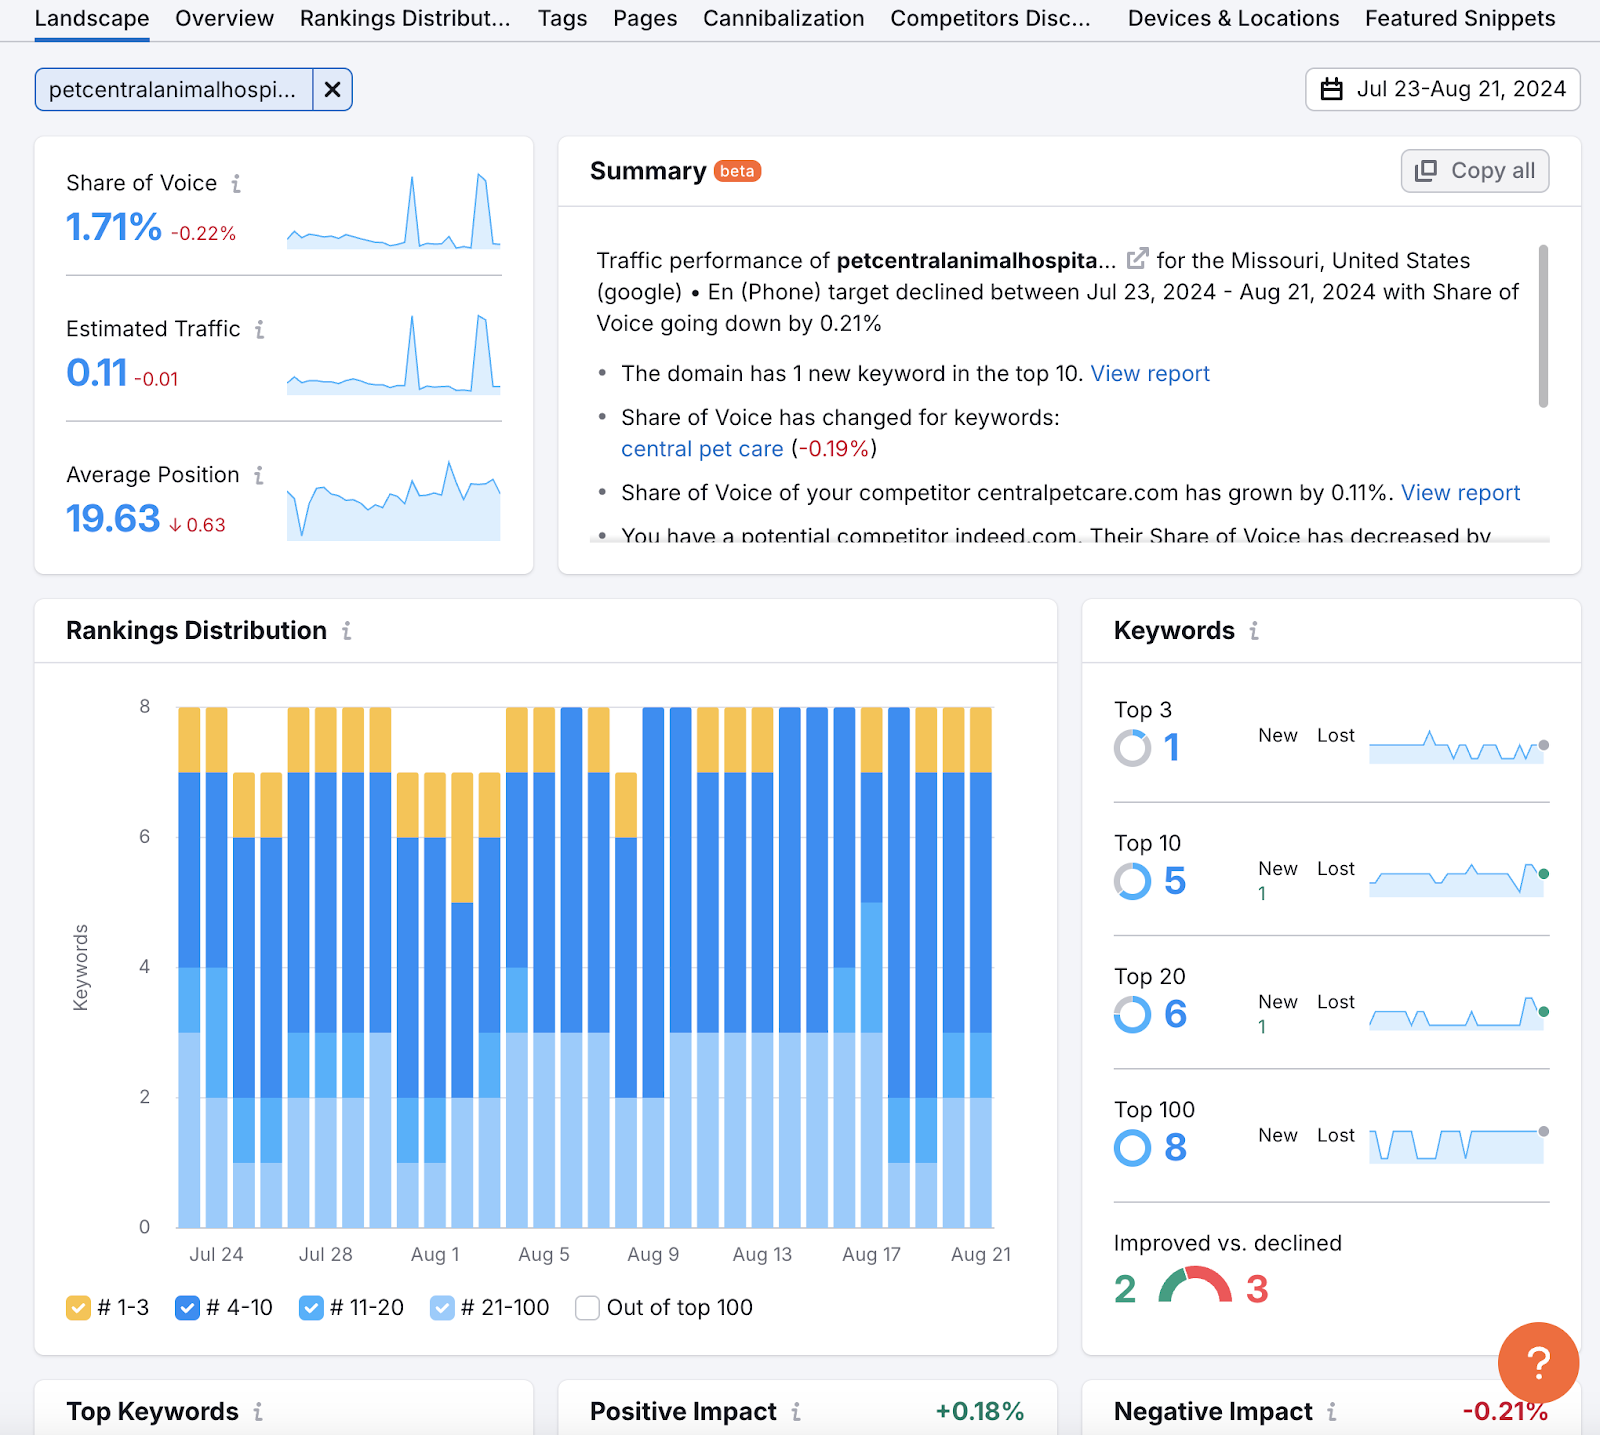1600x1435 pixels.
Task: Click the Top 20 new keywords count
Action: click(x=1262, y=1027)
